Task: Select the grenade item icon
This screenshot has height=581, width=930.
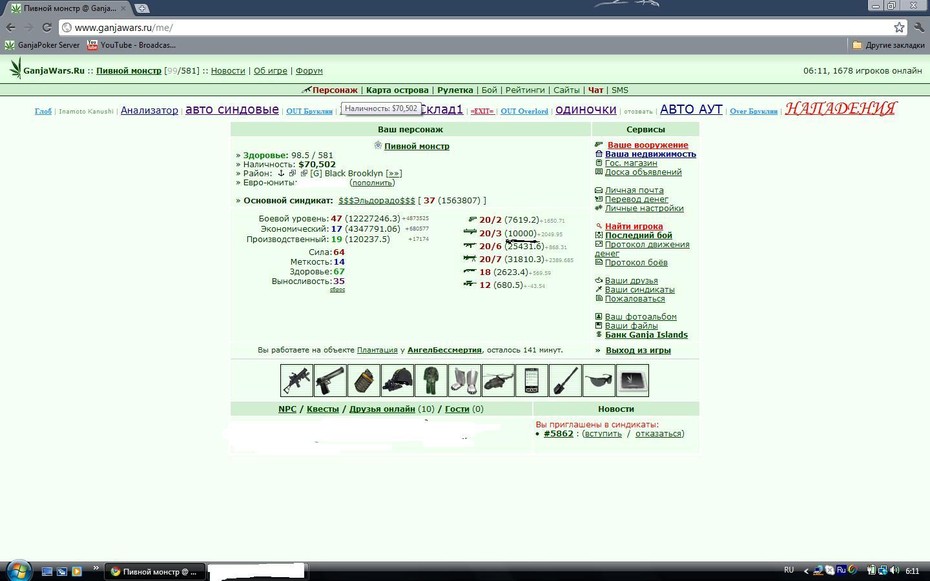Action: pos(364,380)
